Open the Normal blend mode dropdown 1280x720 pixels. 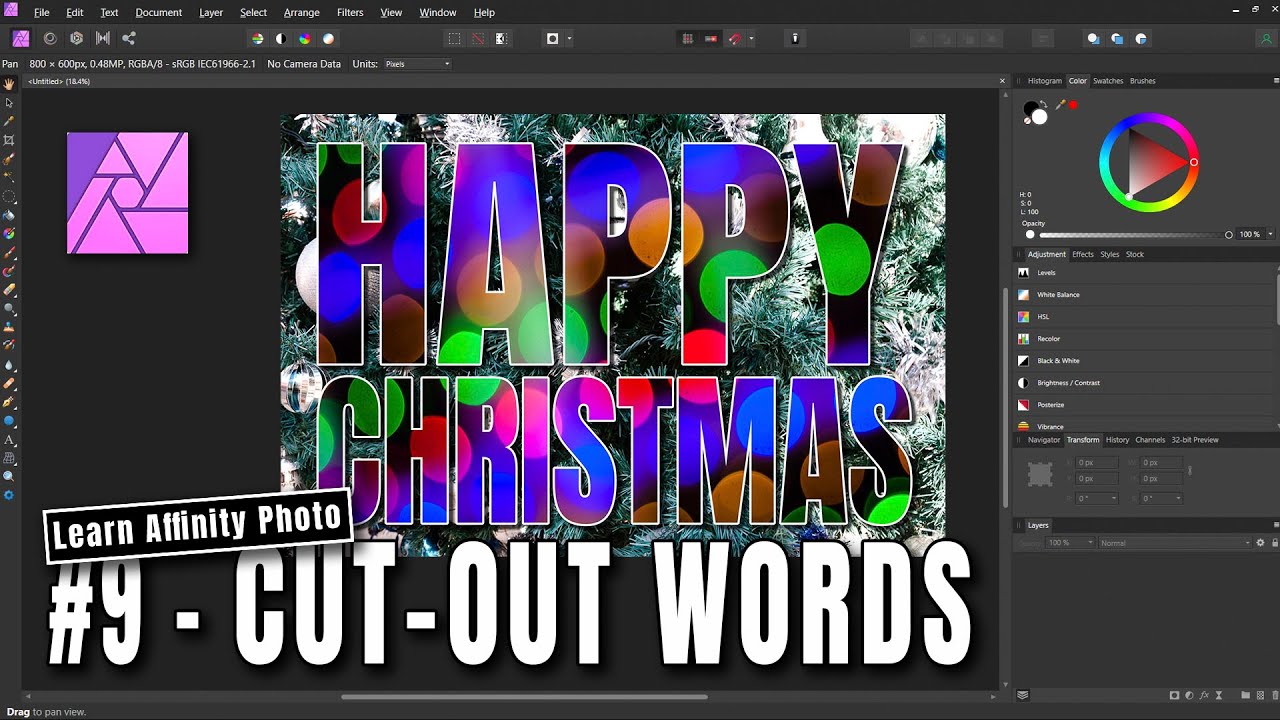click(x=1175, y=543)
